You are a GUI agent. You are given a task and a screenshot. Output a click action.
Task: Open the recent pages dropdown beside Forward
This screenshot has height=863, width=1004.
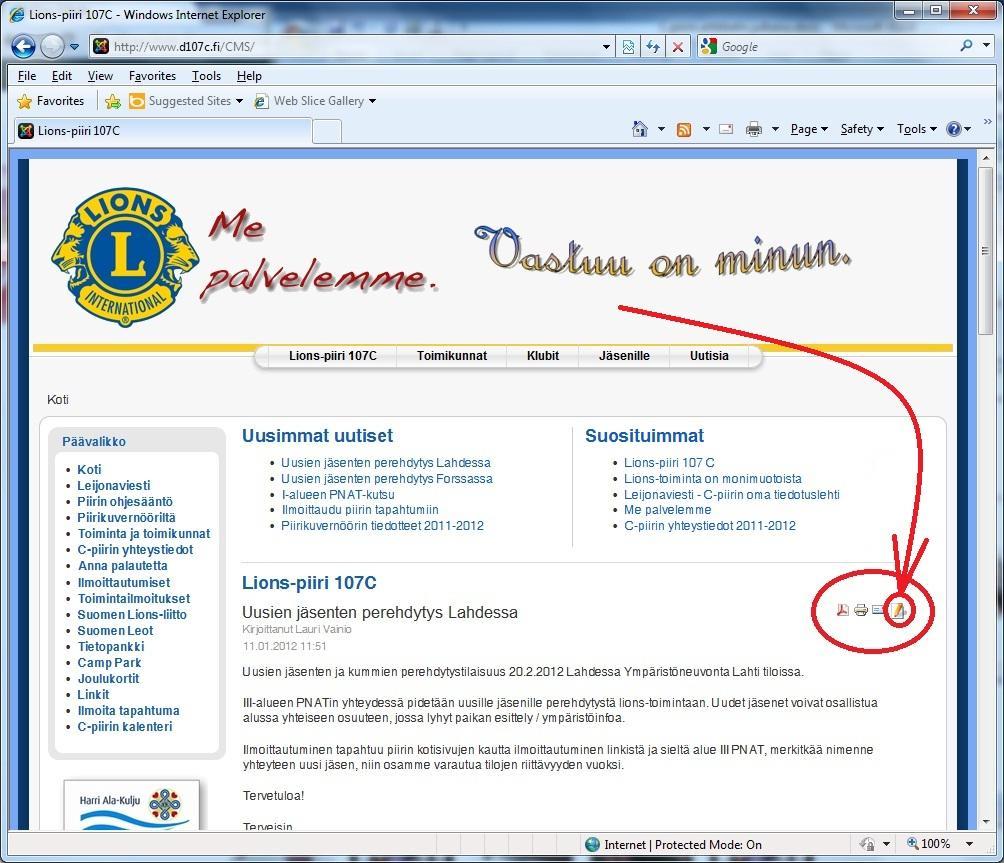point(74,47)
